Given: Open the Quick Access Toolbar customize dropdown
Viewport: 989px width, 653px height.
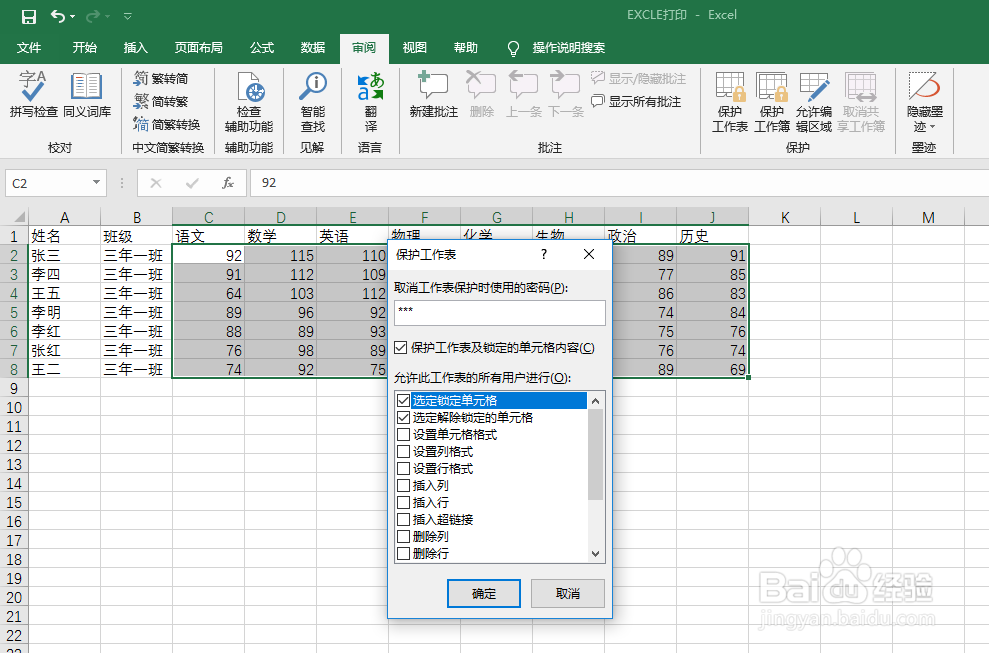Looking at the screenshot, I should pyautogui.click(x=127, y=16).
